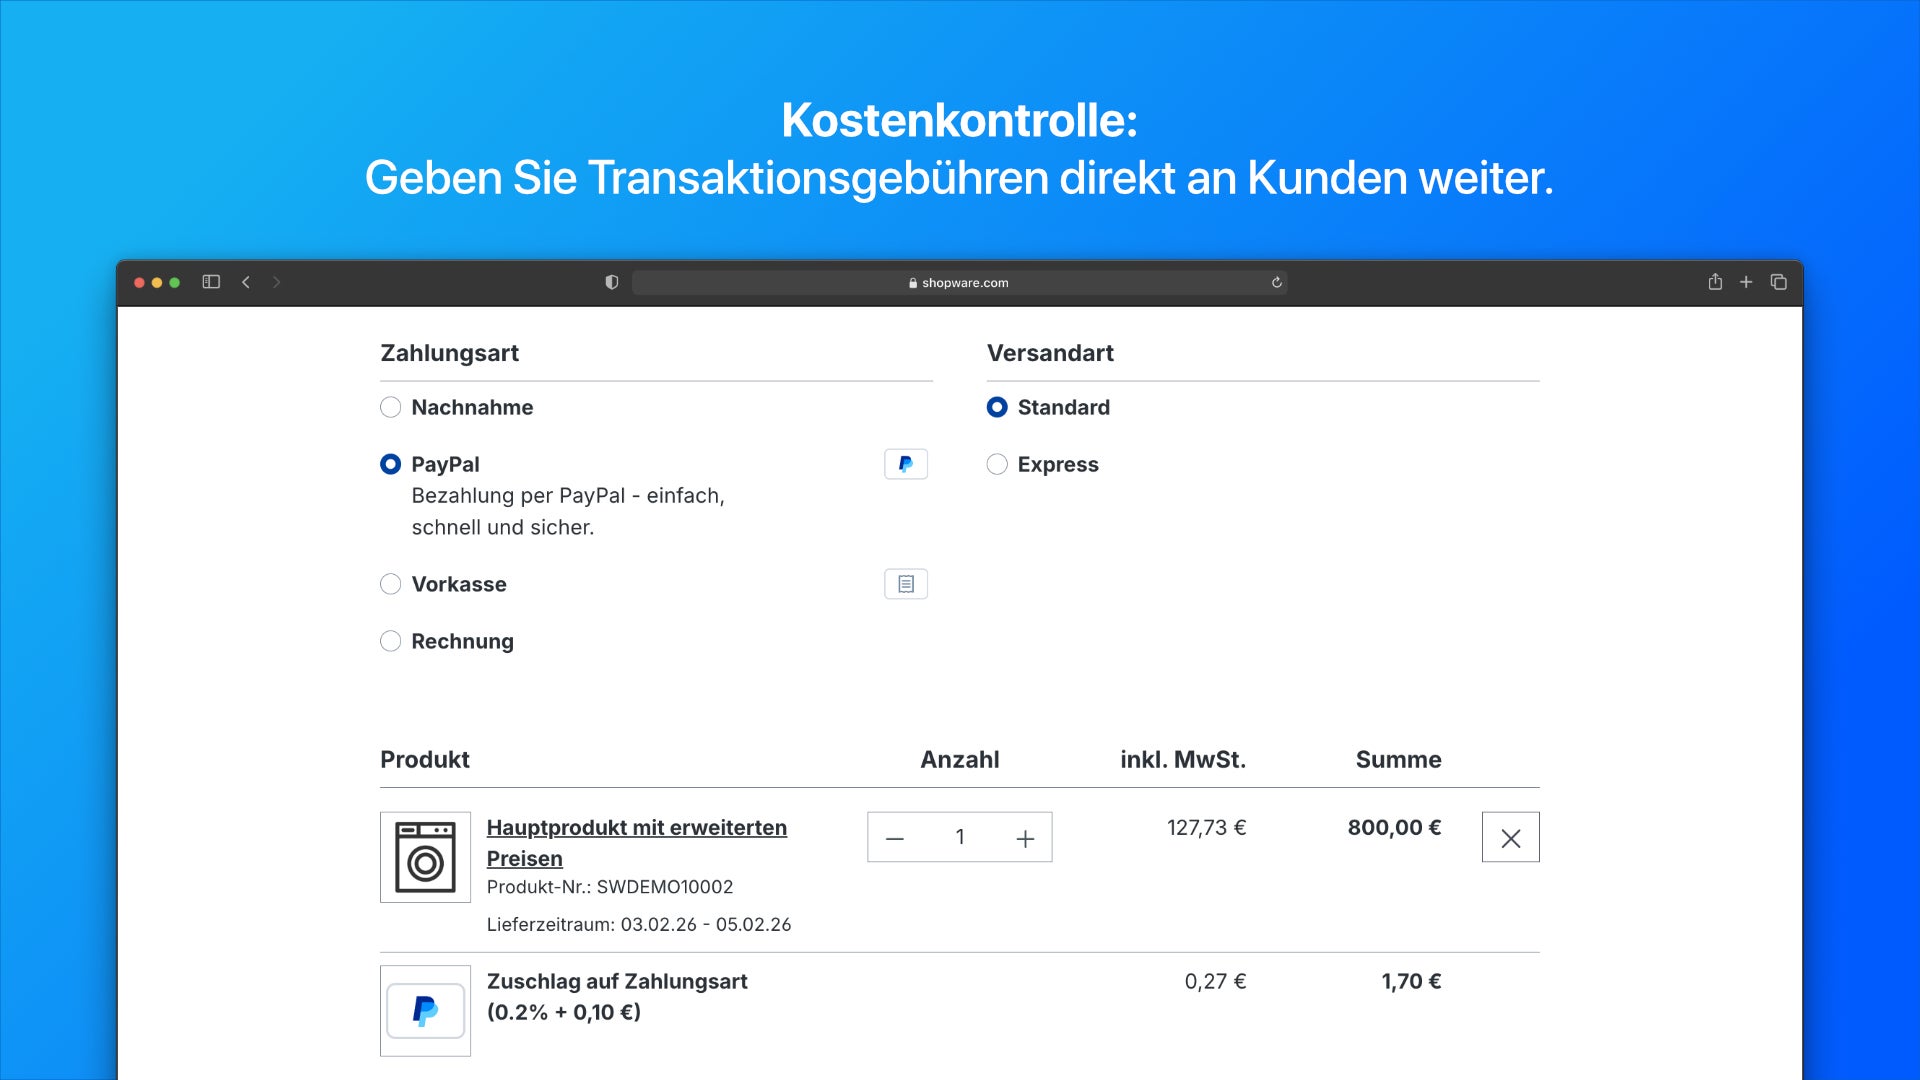Reload the shopware.com page
1920x1080 pixels.
(x=1277, y=282)
